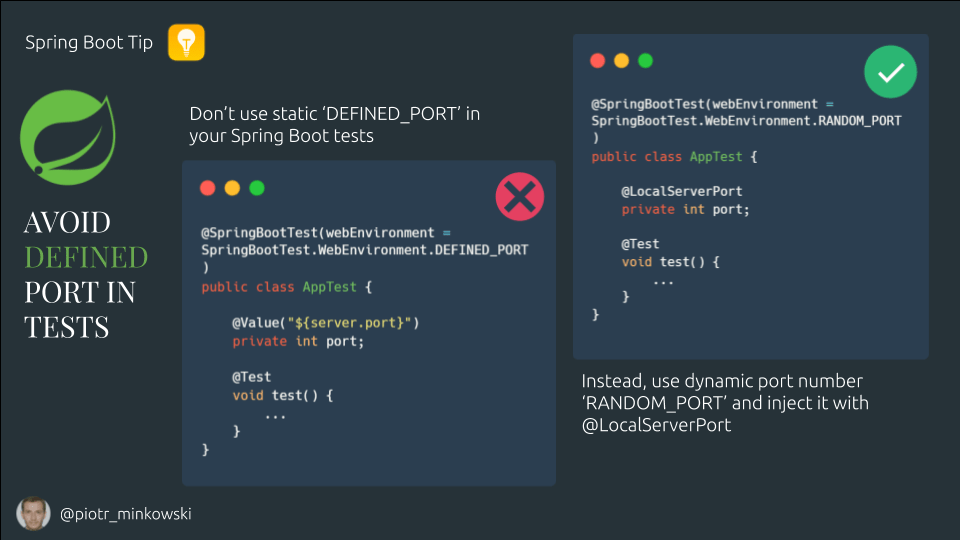Click 'void test() {' in right code window

[670, 262]
